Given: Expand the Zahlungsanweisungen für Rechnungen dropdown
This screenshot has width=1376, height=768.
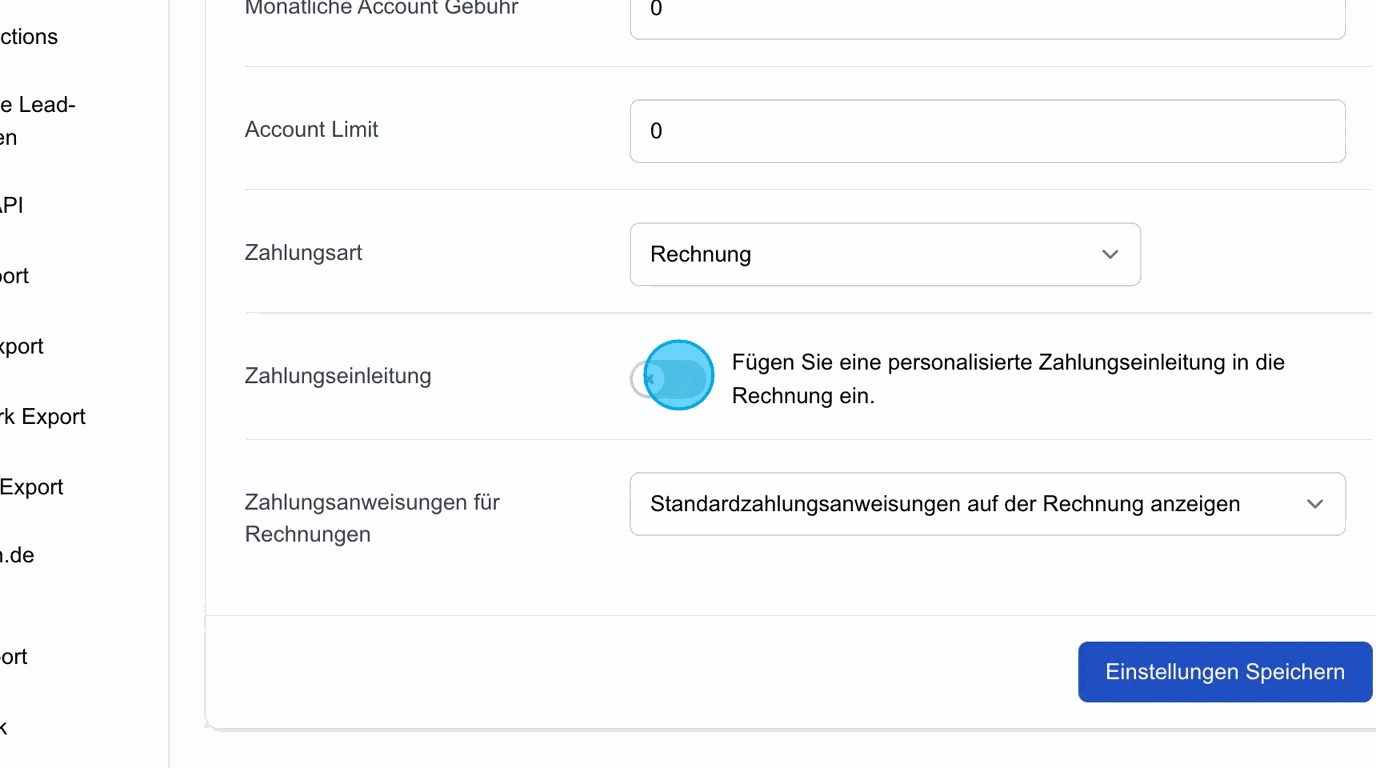Looking at the screenshot, I should click(x=987, y=504).
